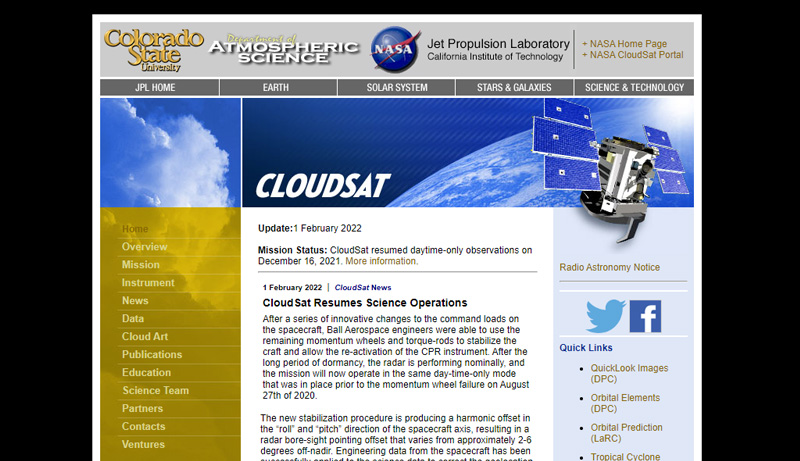This screenshot has height=461, width=800.
Task: Select Partners in the sidebar menu
Action: 142,408
